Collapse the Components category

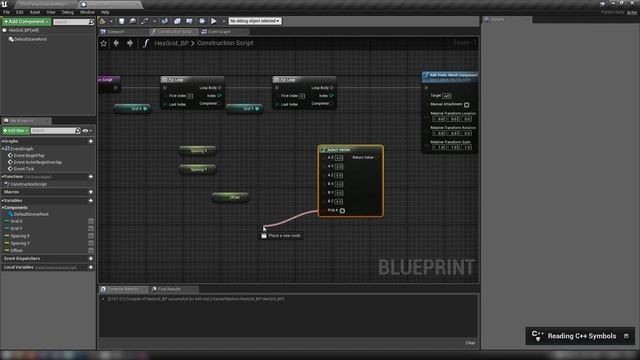click(x=2, y=208)
